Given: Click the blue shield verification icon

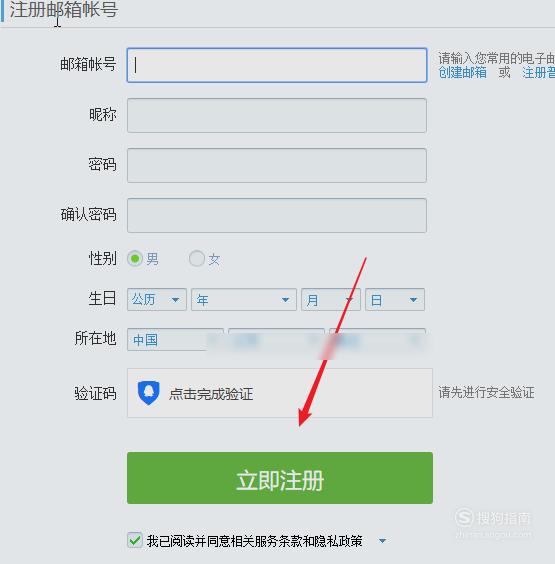Looking at the screenshot, I should tap(149, 392).
